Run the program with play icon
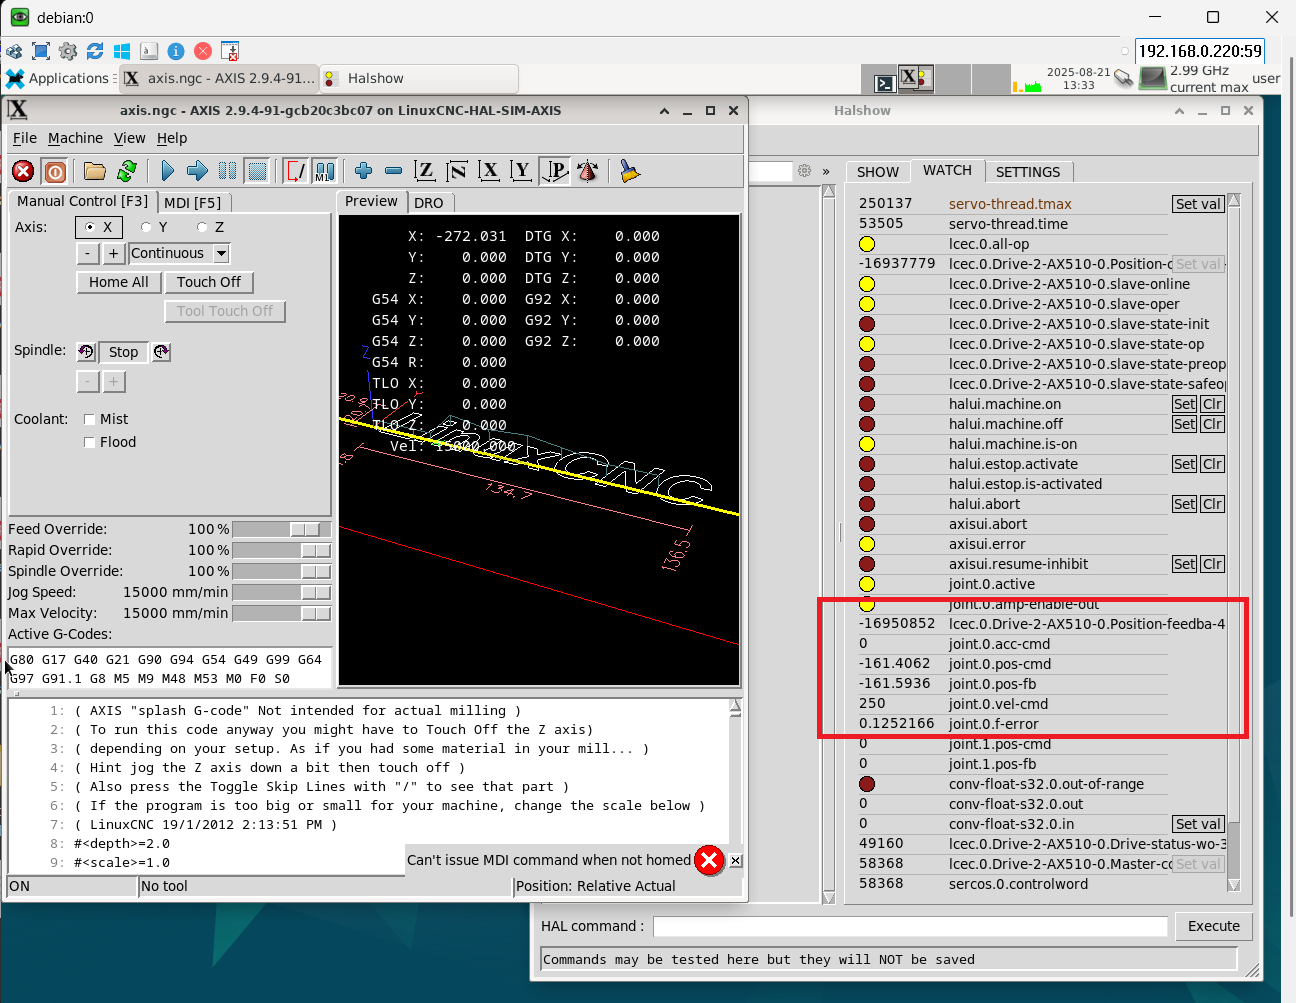The width and height of the screenshot is (1296, 1003). pyautogui.click(x=167, y=171)
